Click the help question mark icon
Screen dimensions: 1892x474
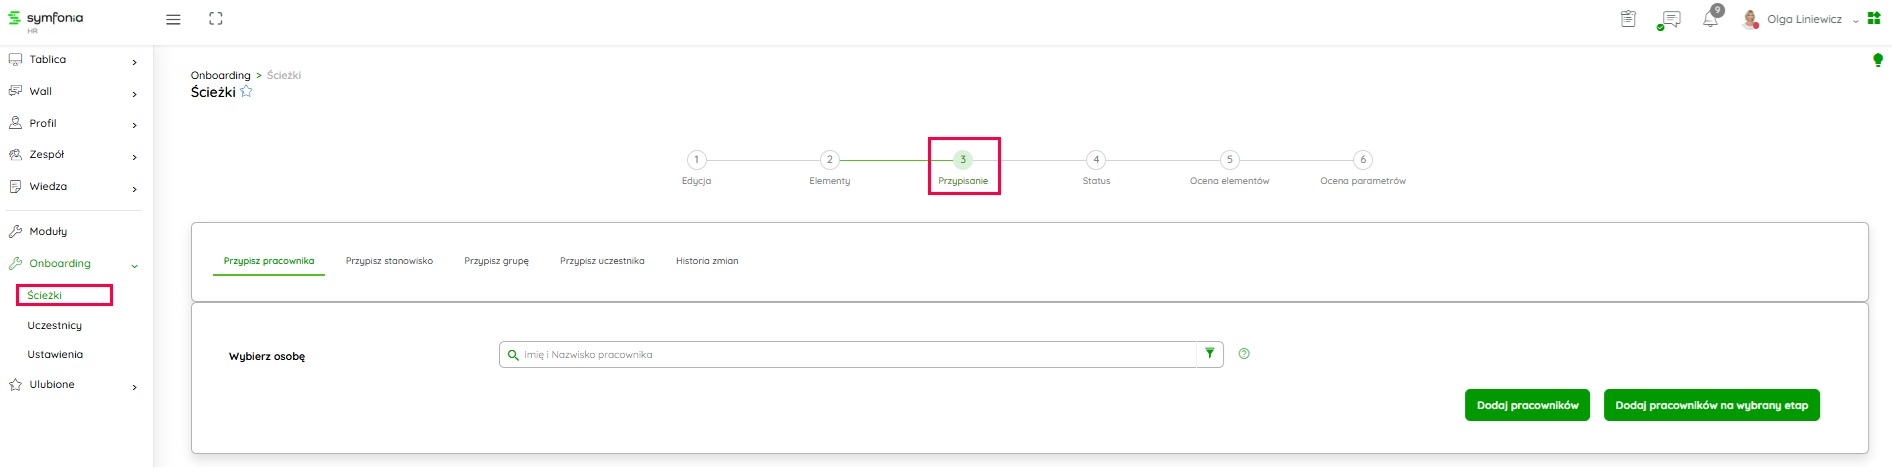[1244, 354]
